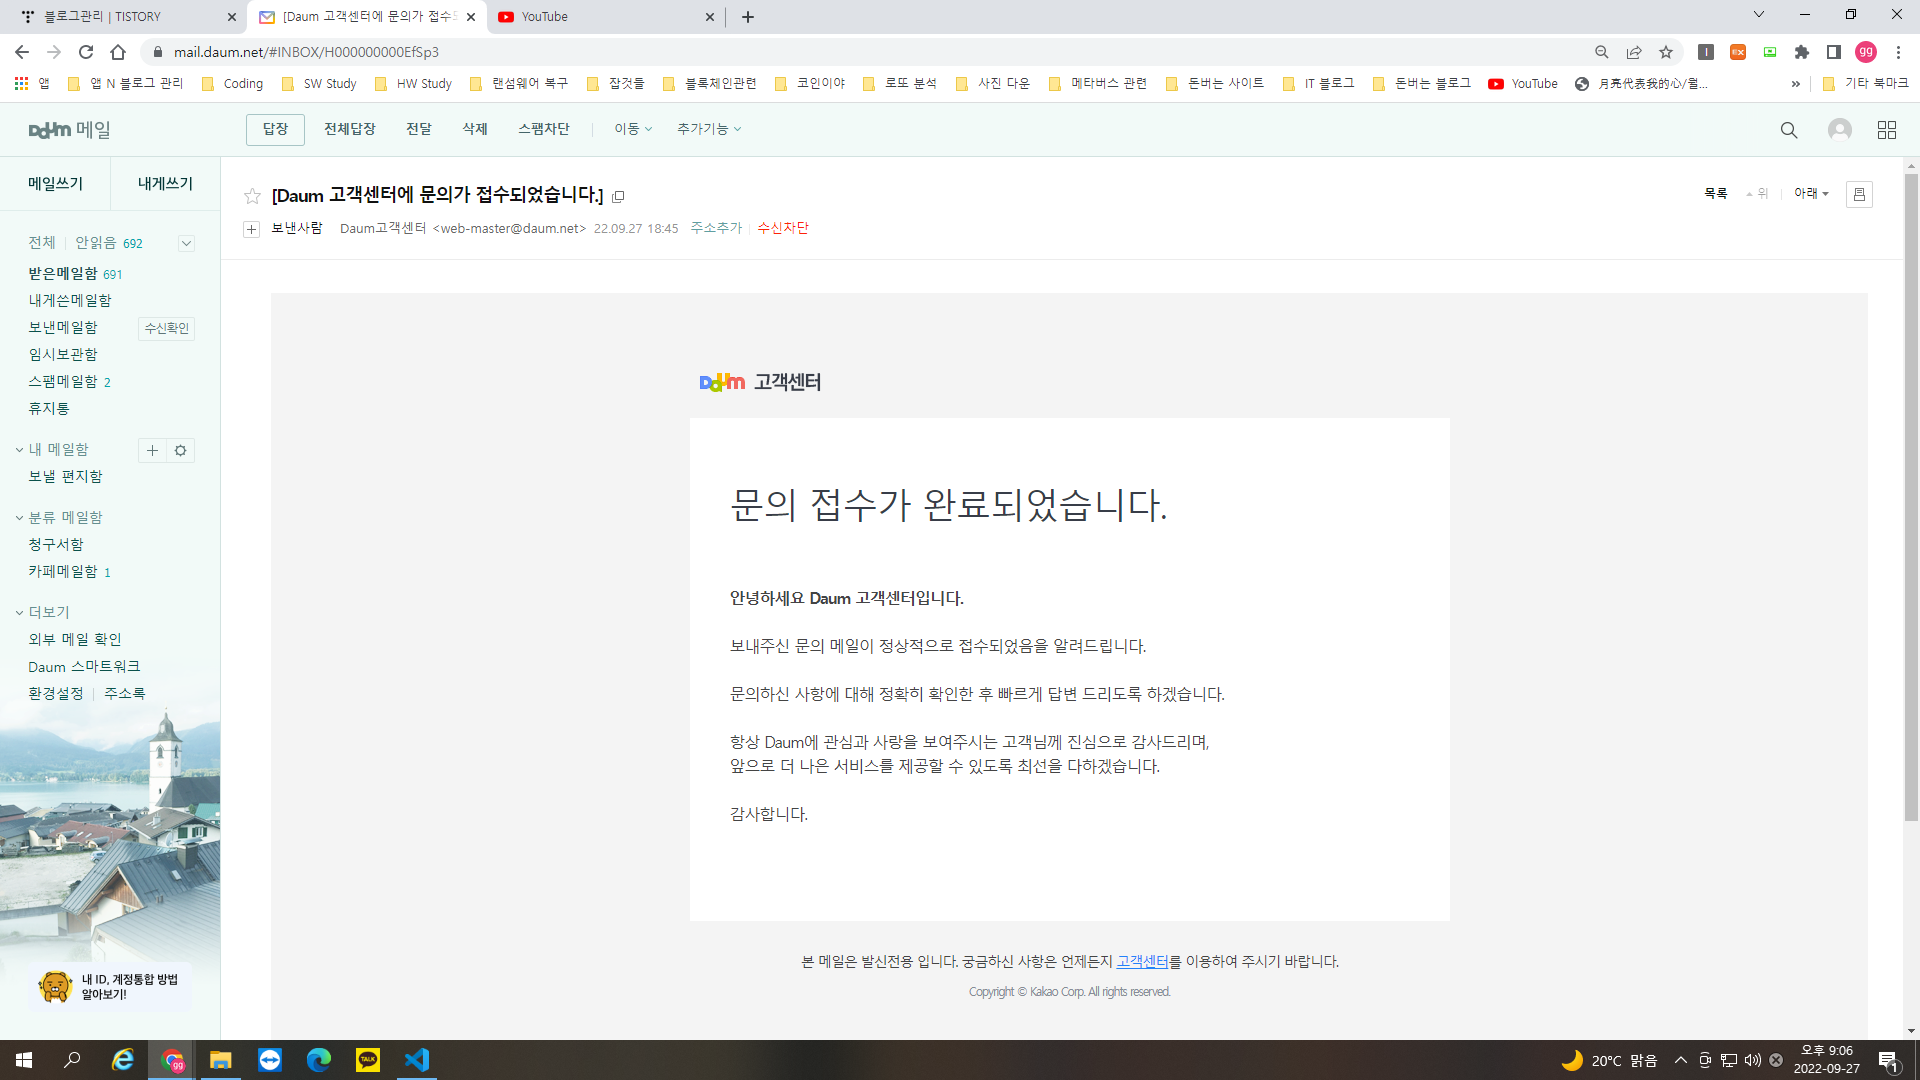1920x1080 pixels.
Task: Click 삭제 to delete email
Action: tap(475, 129)
